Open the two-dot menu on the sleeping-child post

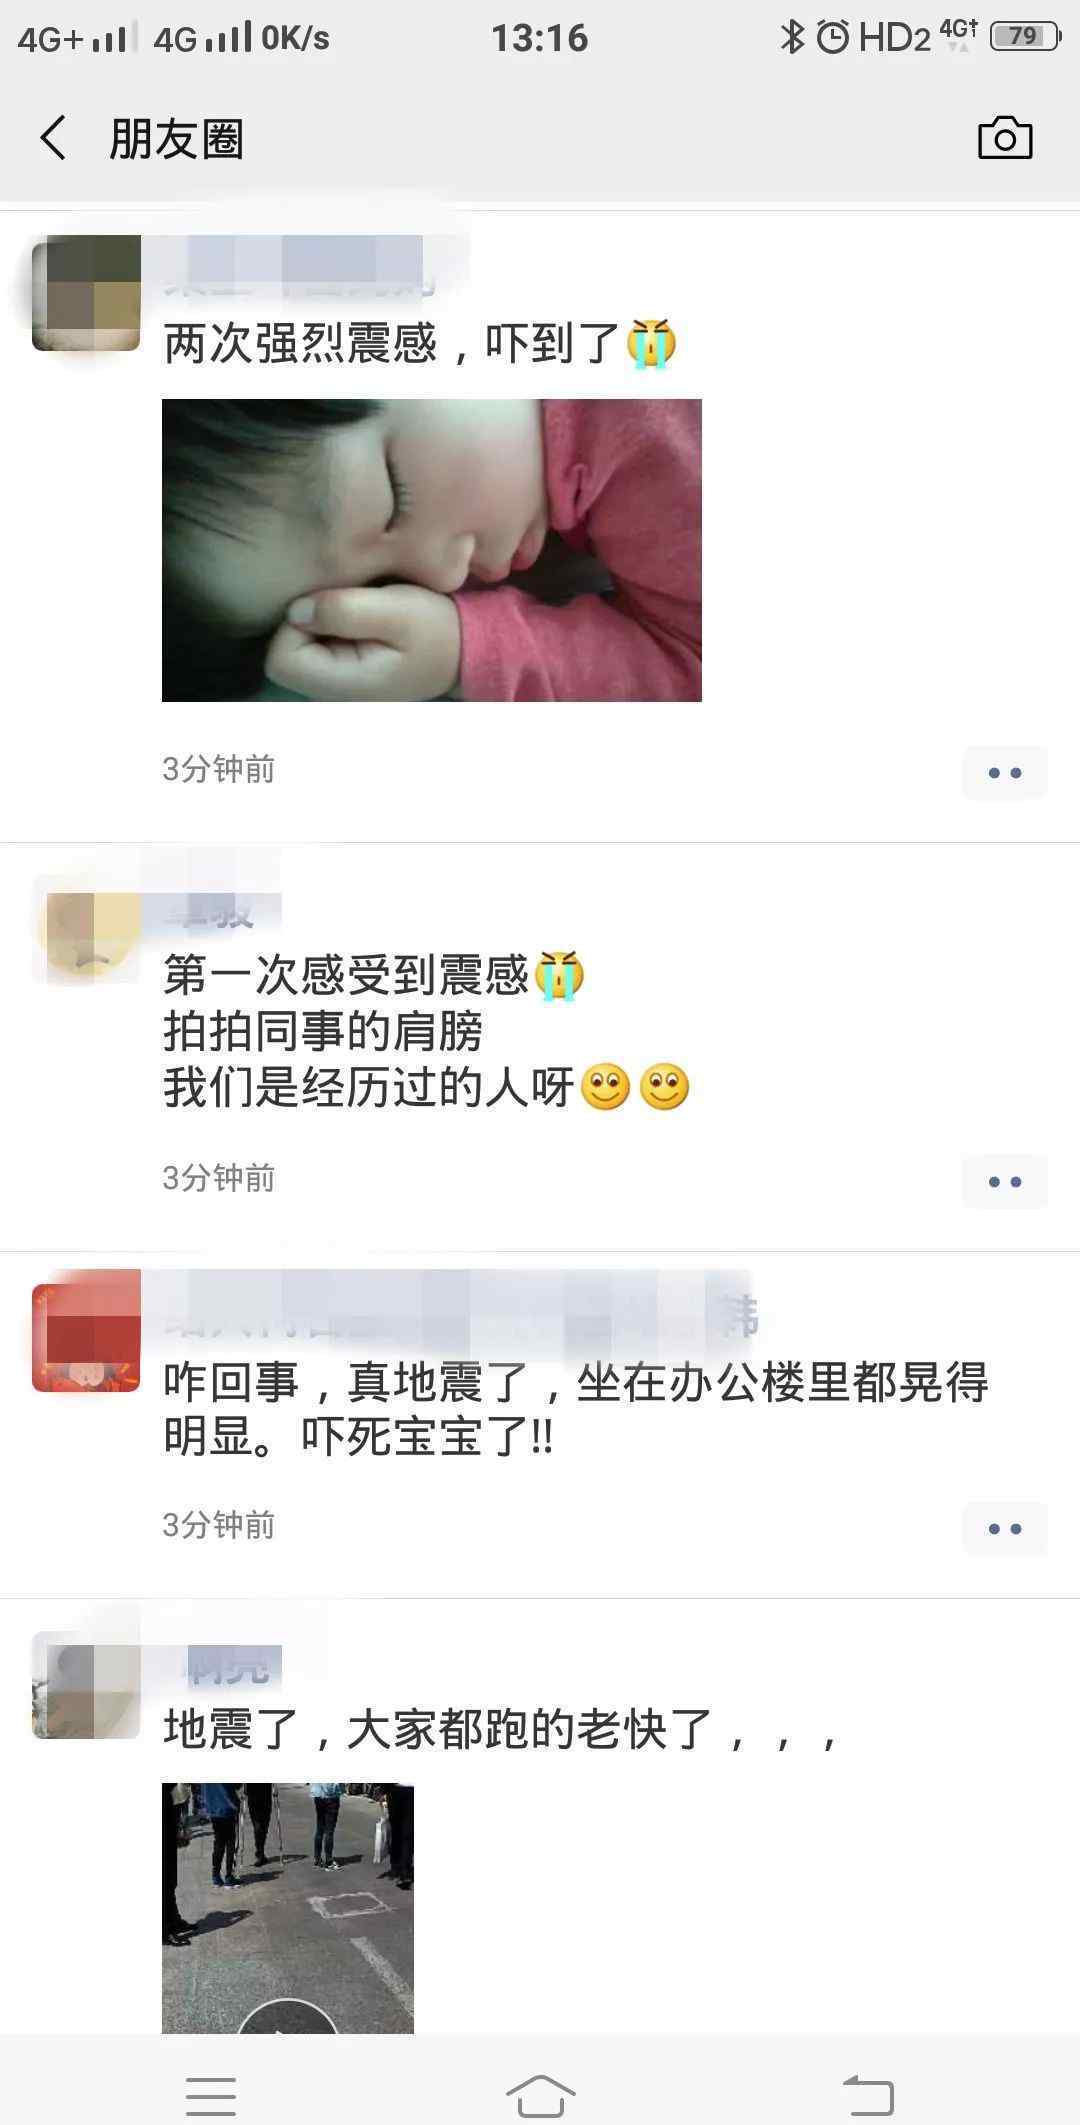[1004, 772]
